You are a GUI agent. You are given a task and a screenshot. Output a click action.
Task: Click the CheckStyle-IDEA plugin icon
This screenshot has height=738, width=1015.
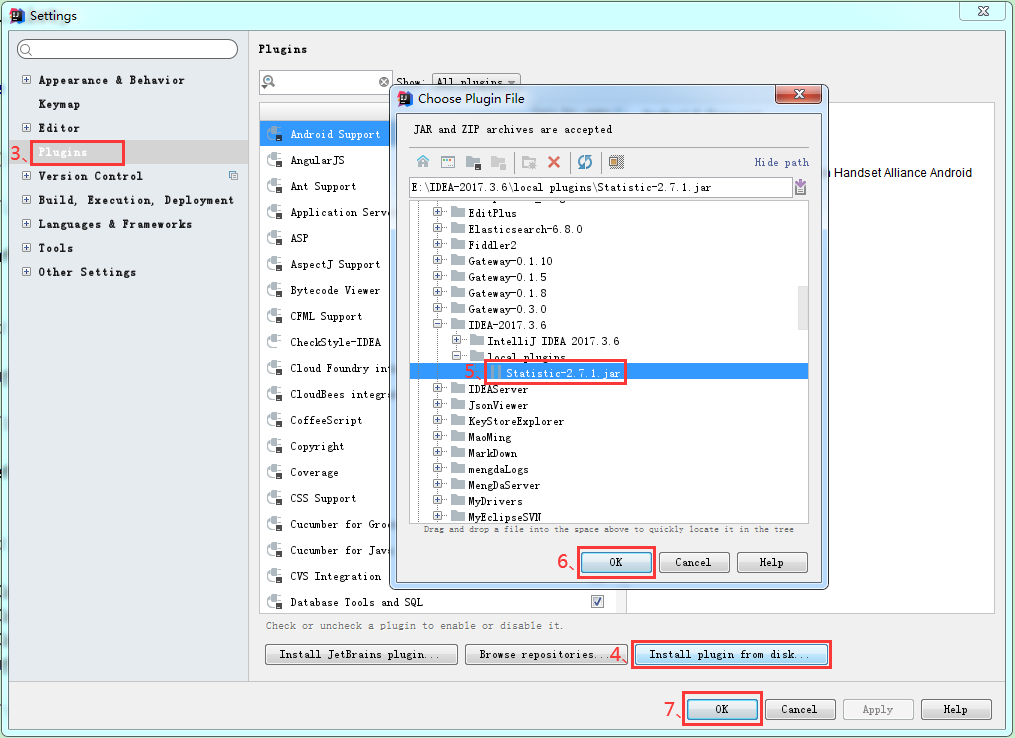pyautogui.click(x=274, y=342)
